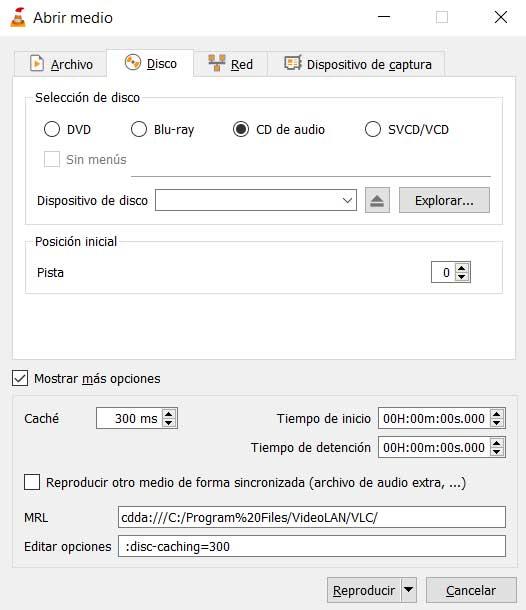Image resolution: width=526 pixels, height=610 pixels.
Task: Click the Disco tab disc icon
Action: pos(133,63)
